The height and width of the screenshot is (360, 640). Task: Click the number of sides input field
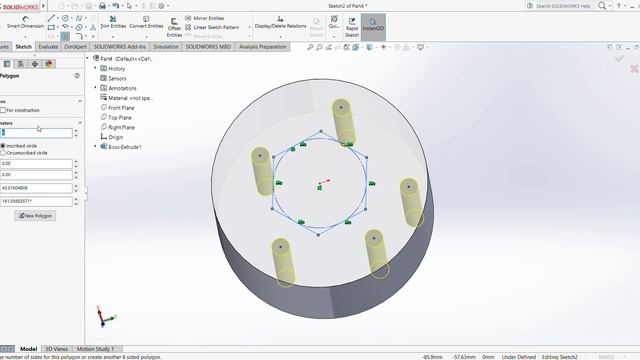[36, 133]
